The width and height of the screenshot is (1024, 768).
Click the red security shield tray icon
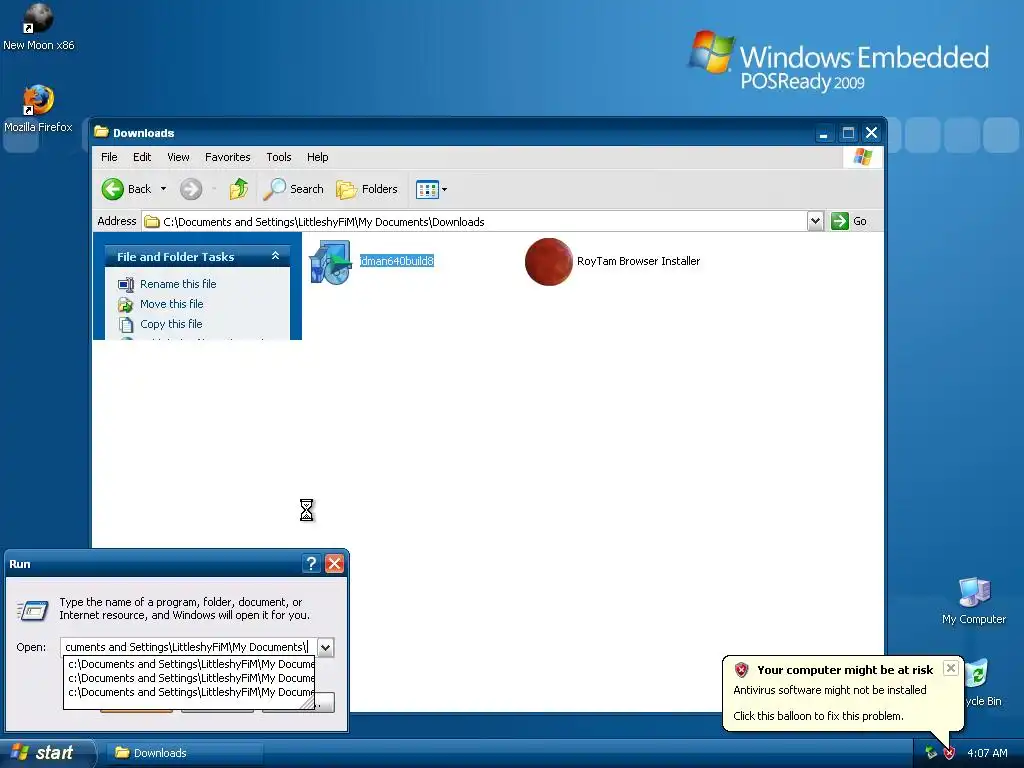pos(950,753)
